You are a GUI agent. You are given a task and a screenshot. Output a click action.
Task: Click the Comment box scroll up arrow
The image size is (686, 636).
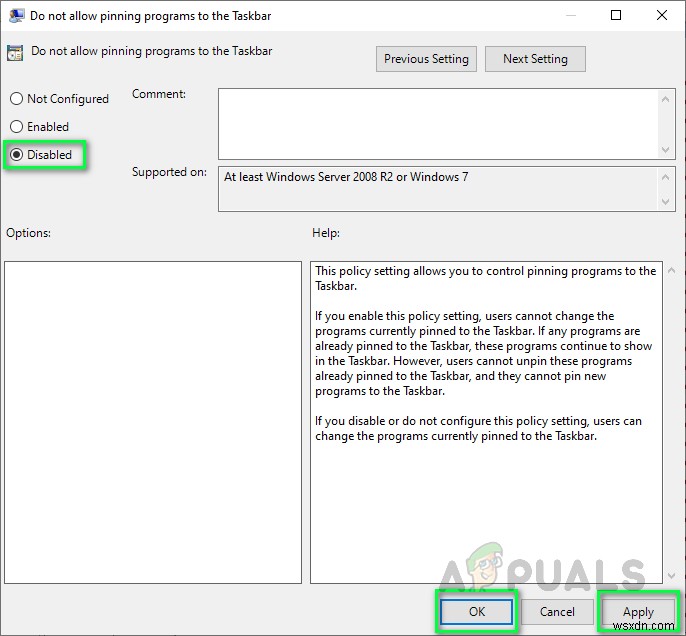click(x=665, y=99)
